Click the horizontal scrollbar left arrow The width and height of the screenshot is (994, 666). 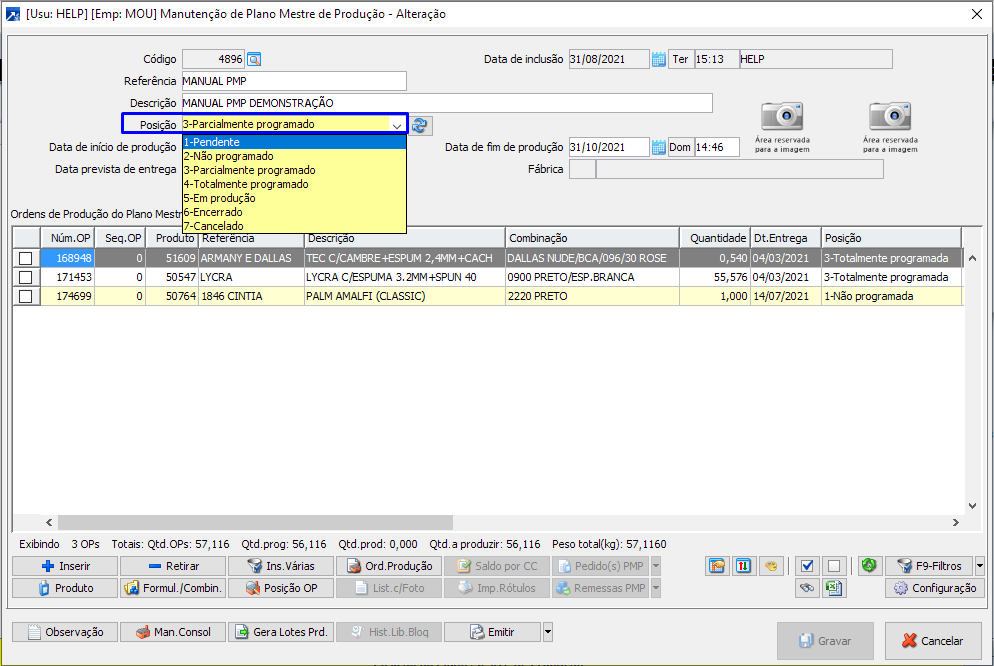click(49, 522)
